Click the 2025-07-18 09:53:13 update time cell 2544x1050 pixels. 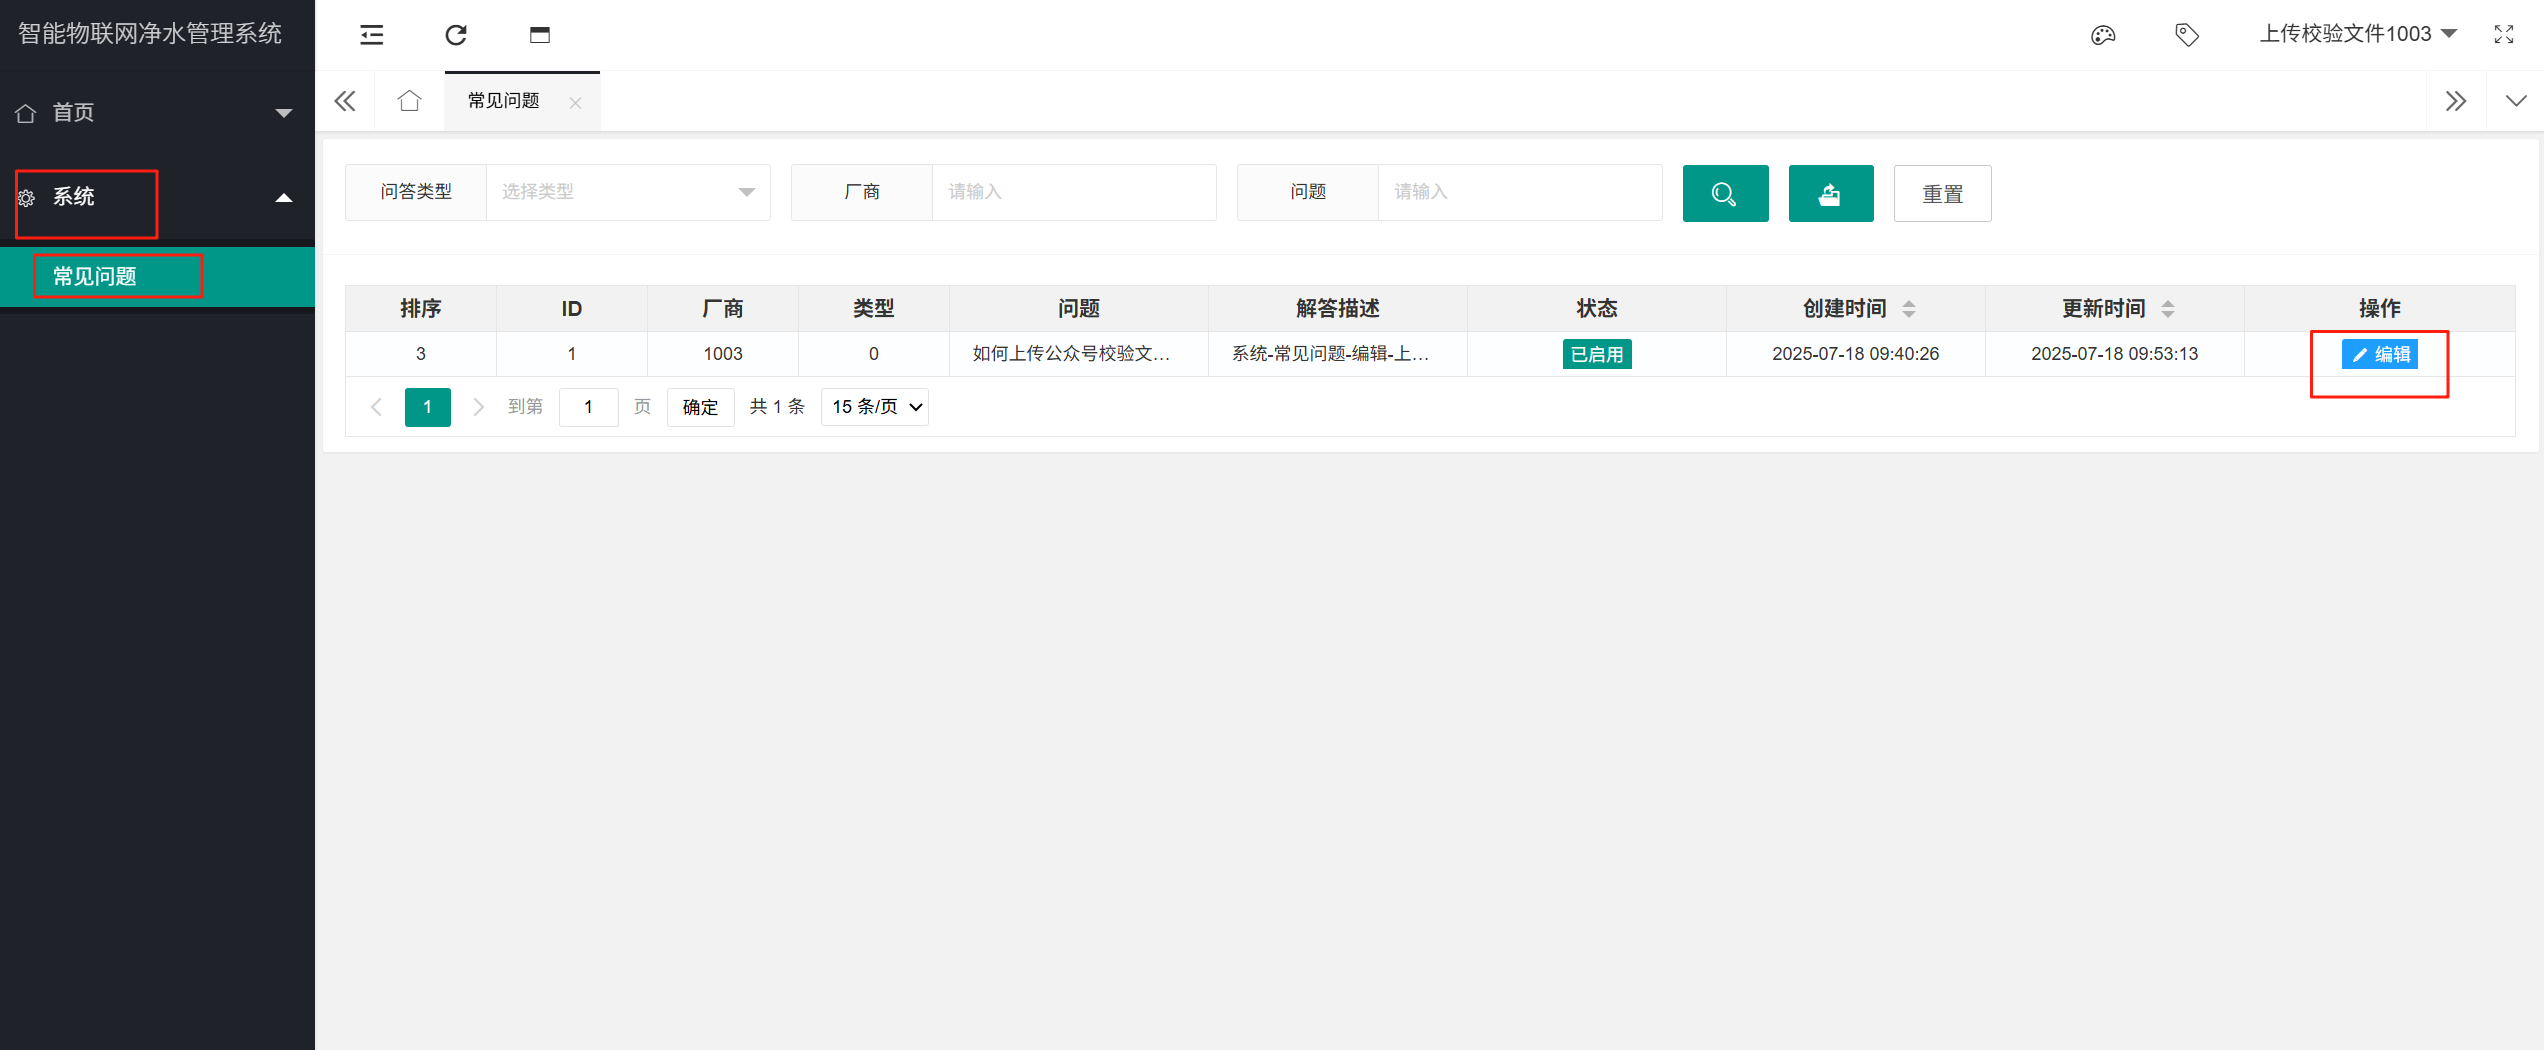[x=2114, y=354]
